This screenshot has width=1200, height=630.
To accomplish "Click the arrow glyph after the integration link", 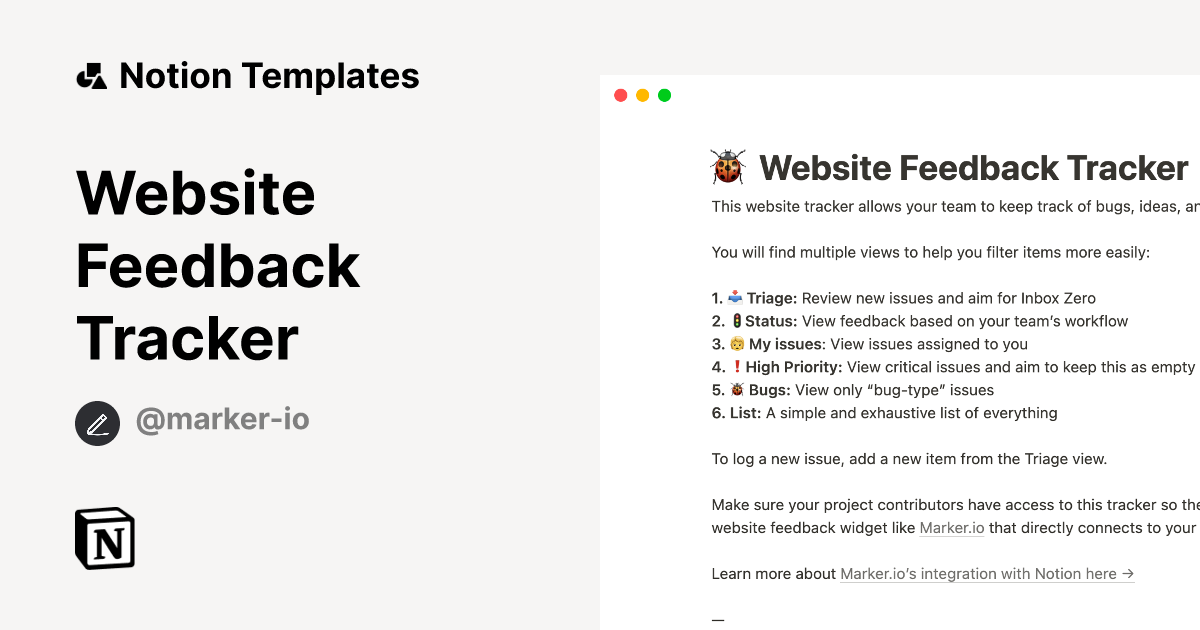I will (1128, 573).
